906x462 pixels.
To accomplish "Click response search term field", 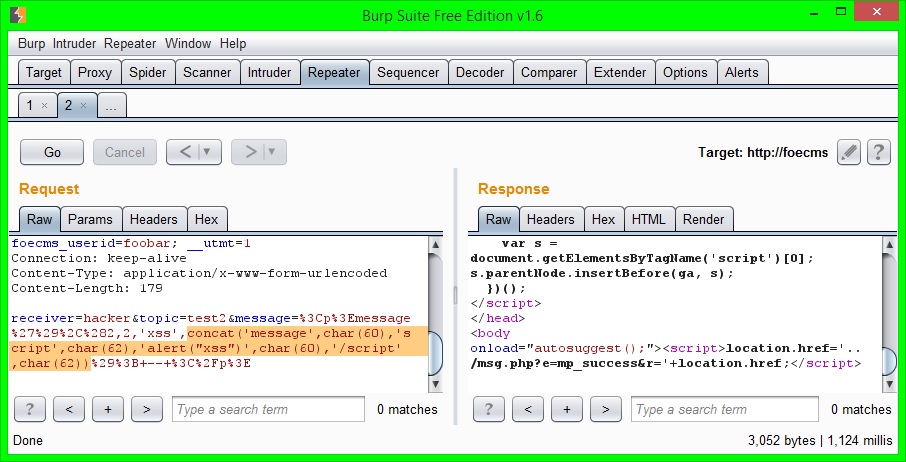I will (725, 409).
